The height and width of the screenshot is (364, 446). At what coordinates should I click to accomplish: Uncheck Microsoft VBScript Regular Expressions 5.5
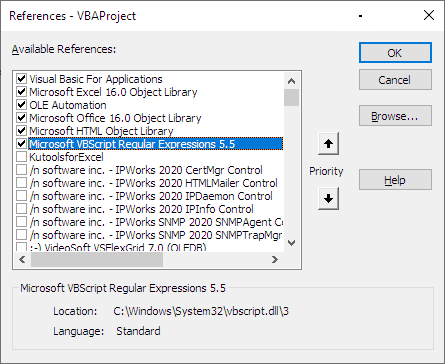(x=22, y=144)
